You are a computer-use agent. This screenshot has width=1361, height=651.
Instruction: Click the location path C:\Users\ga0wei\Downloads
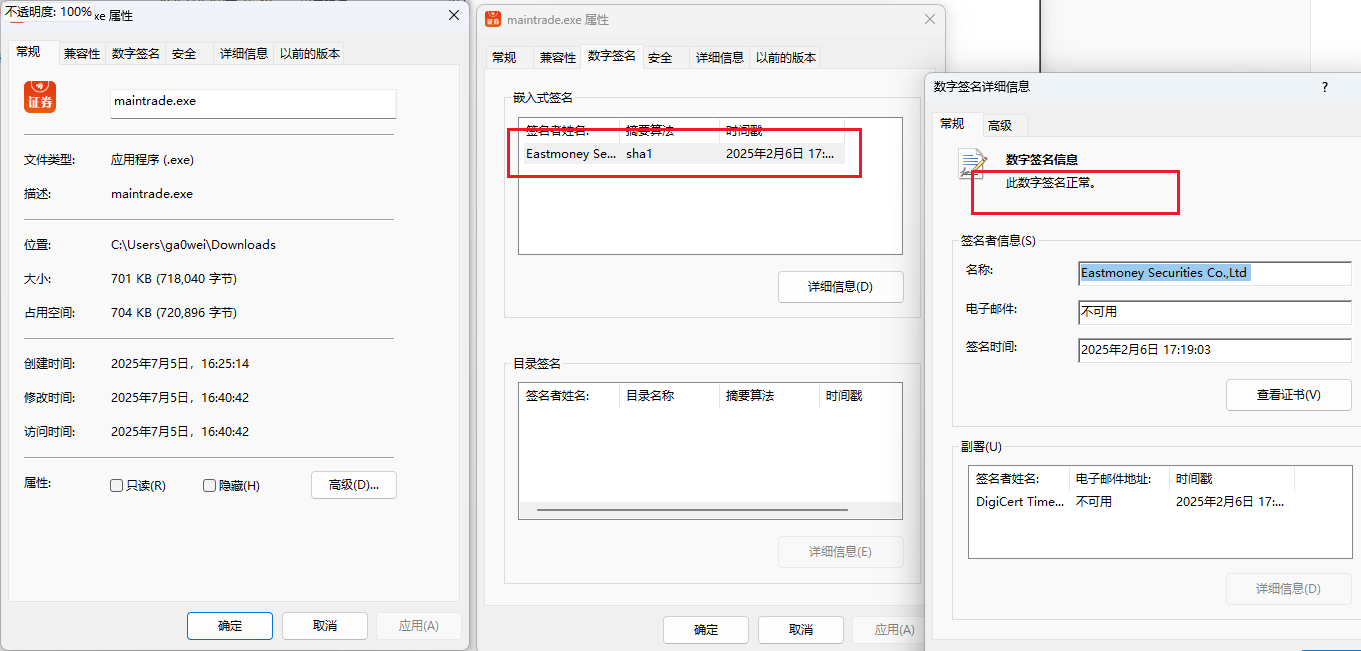(x=193, y=245)
